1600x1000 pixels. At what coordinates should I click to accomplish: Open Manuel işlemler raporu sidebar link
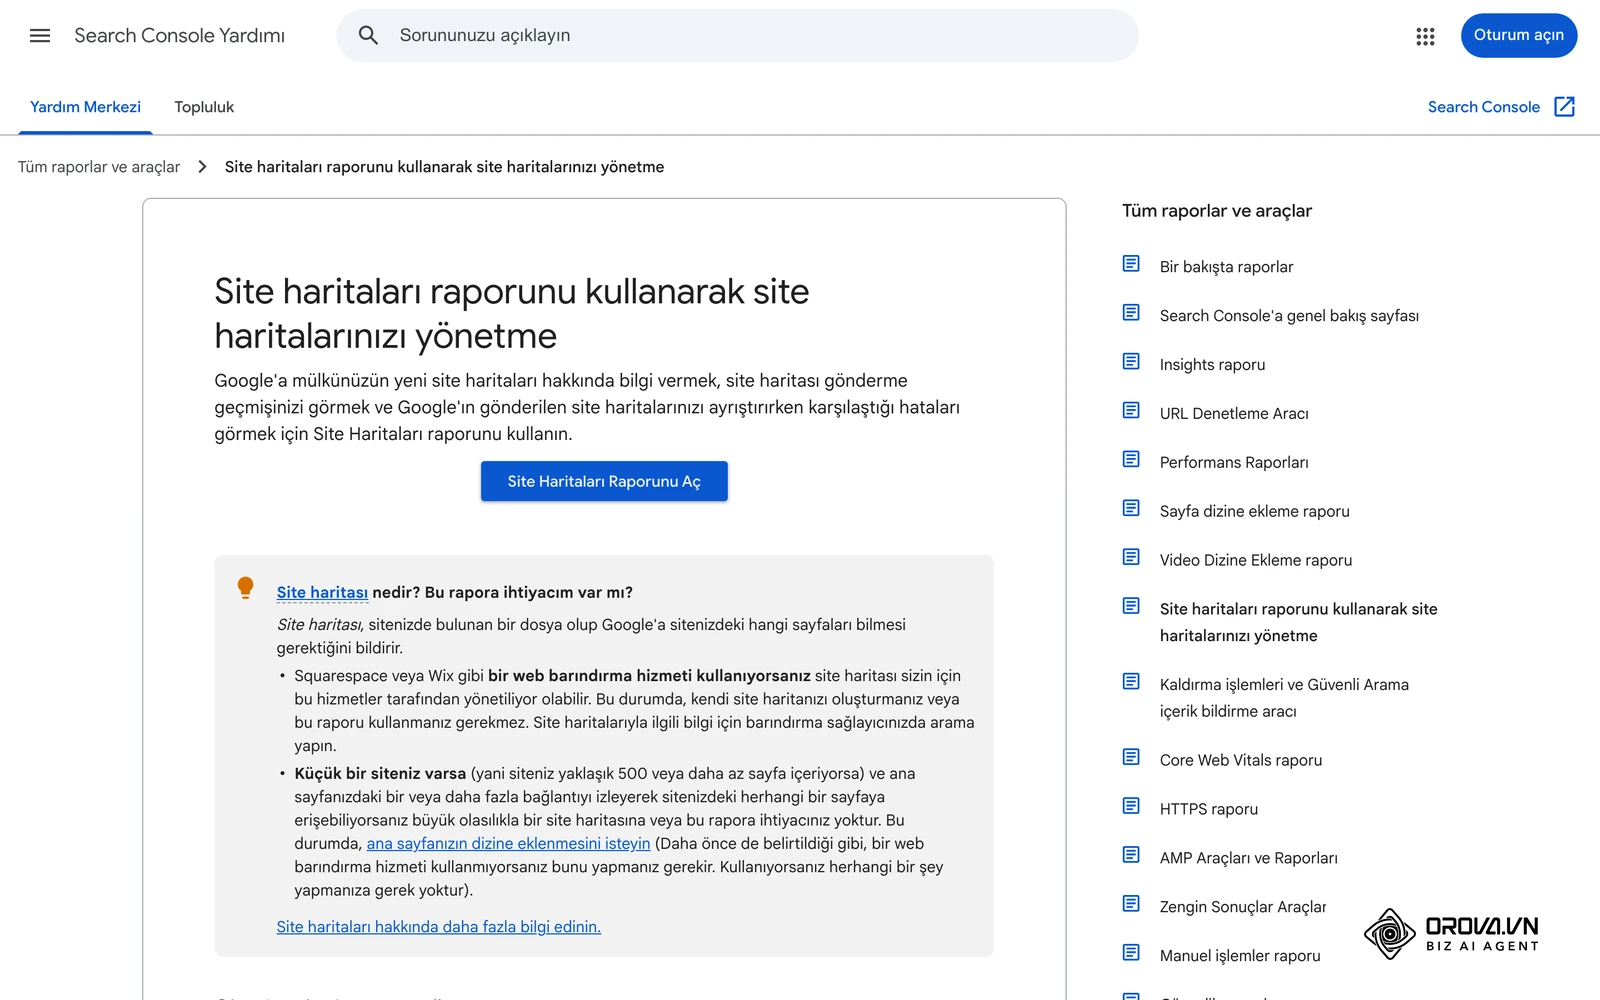pos(1240,957)
